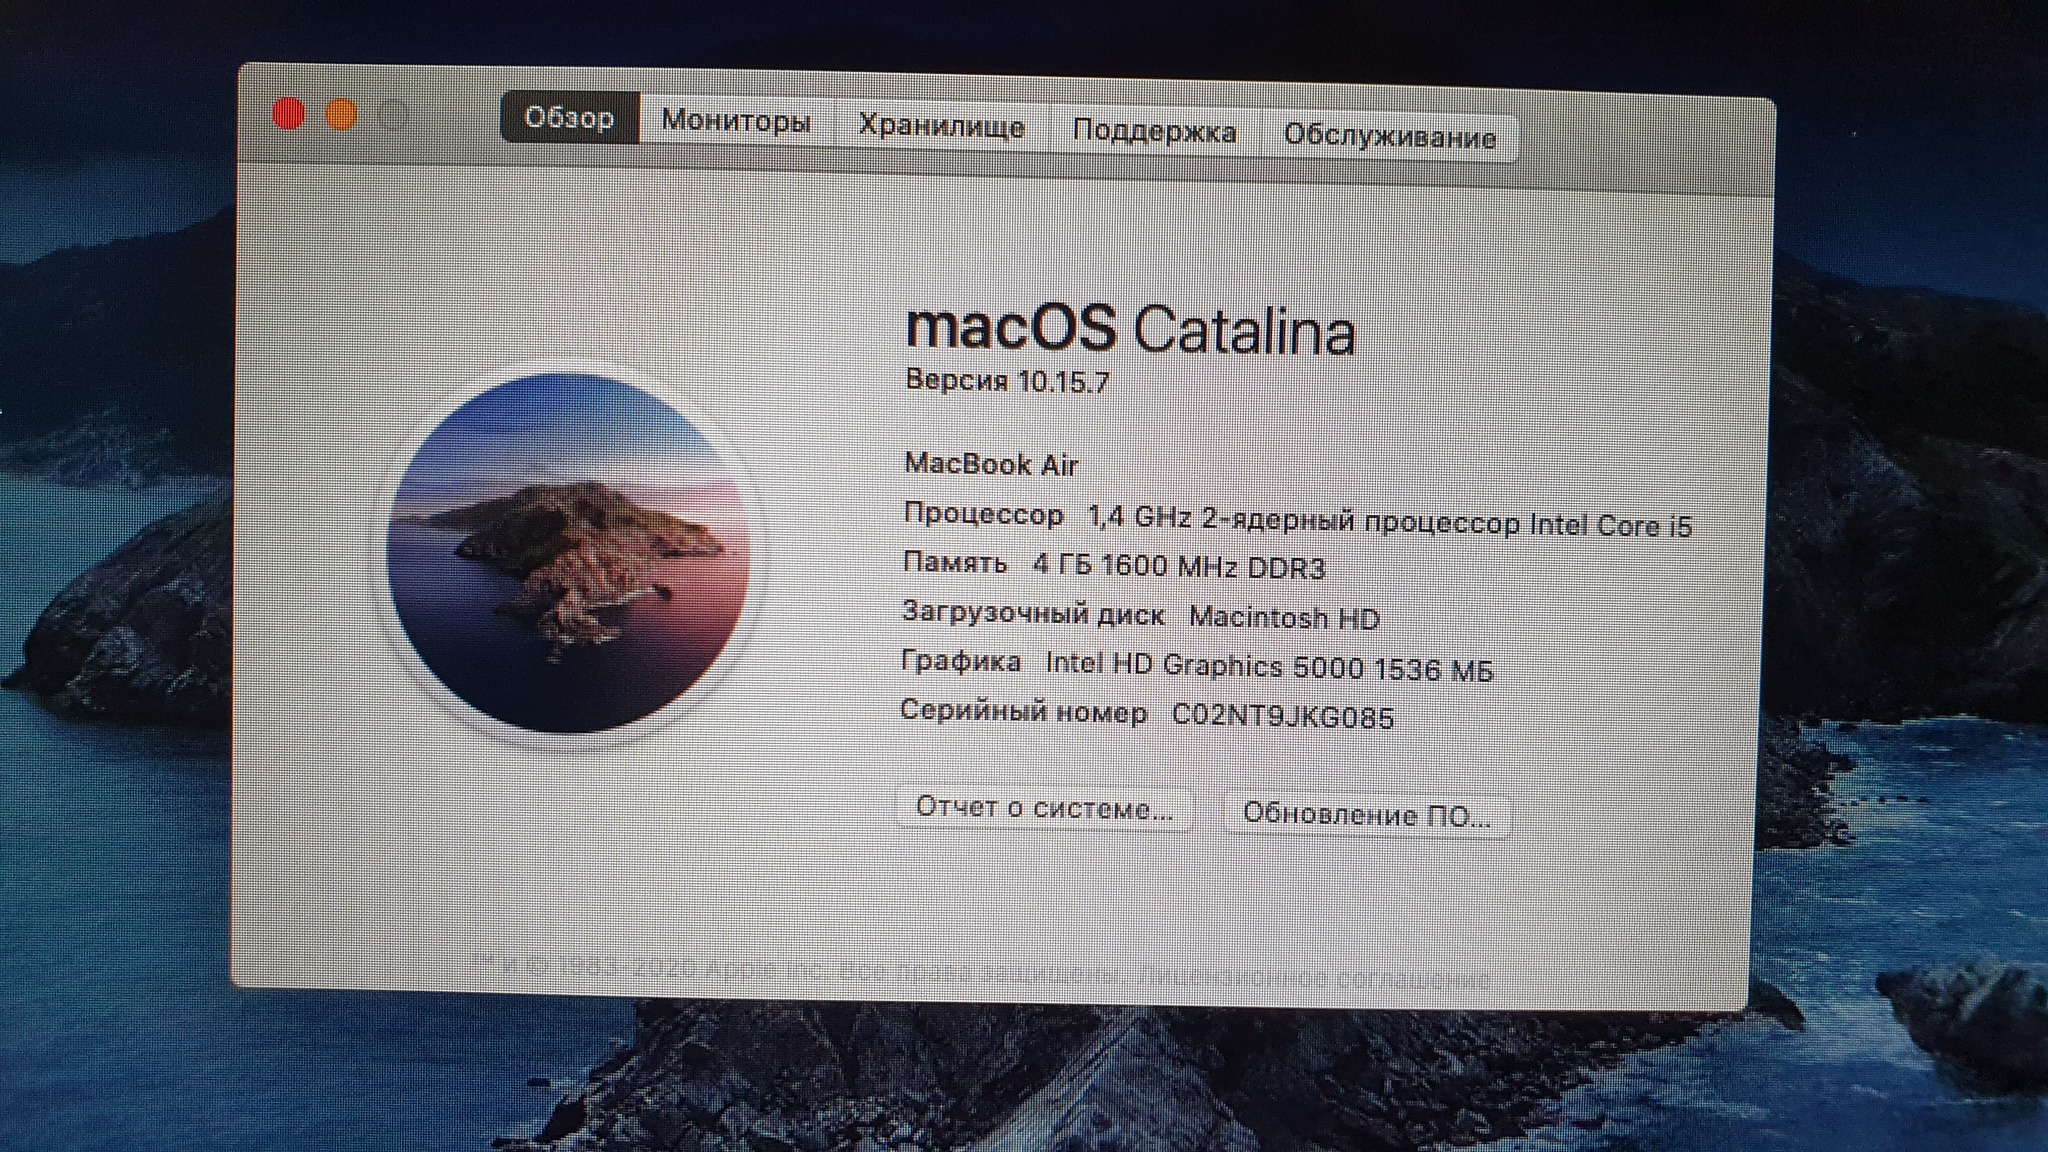2048x1152 pixels.
Task: Open the Мониторы tab
Action: [736, 122]
